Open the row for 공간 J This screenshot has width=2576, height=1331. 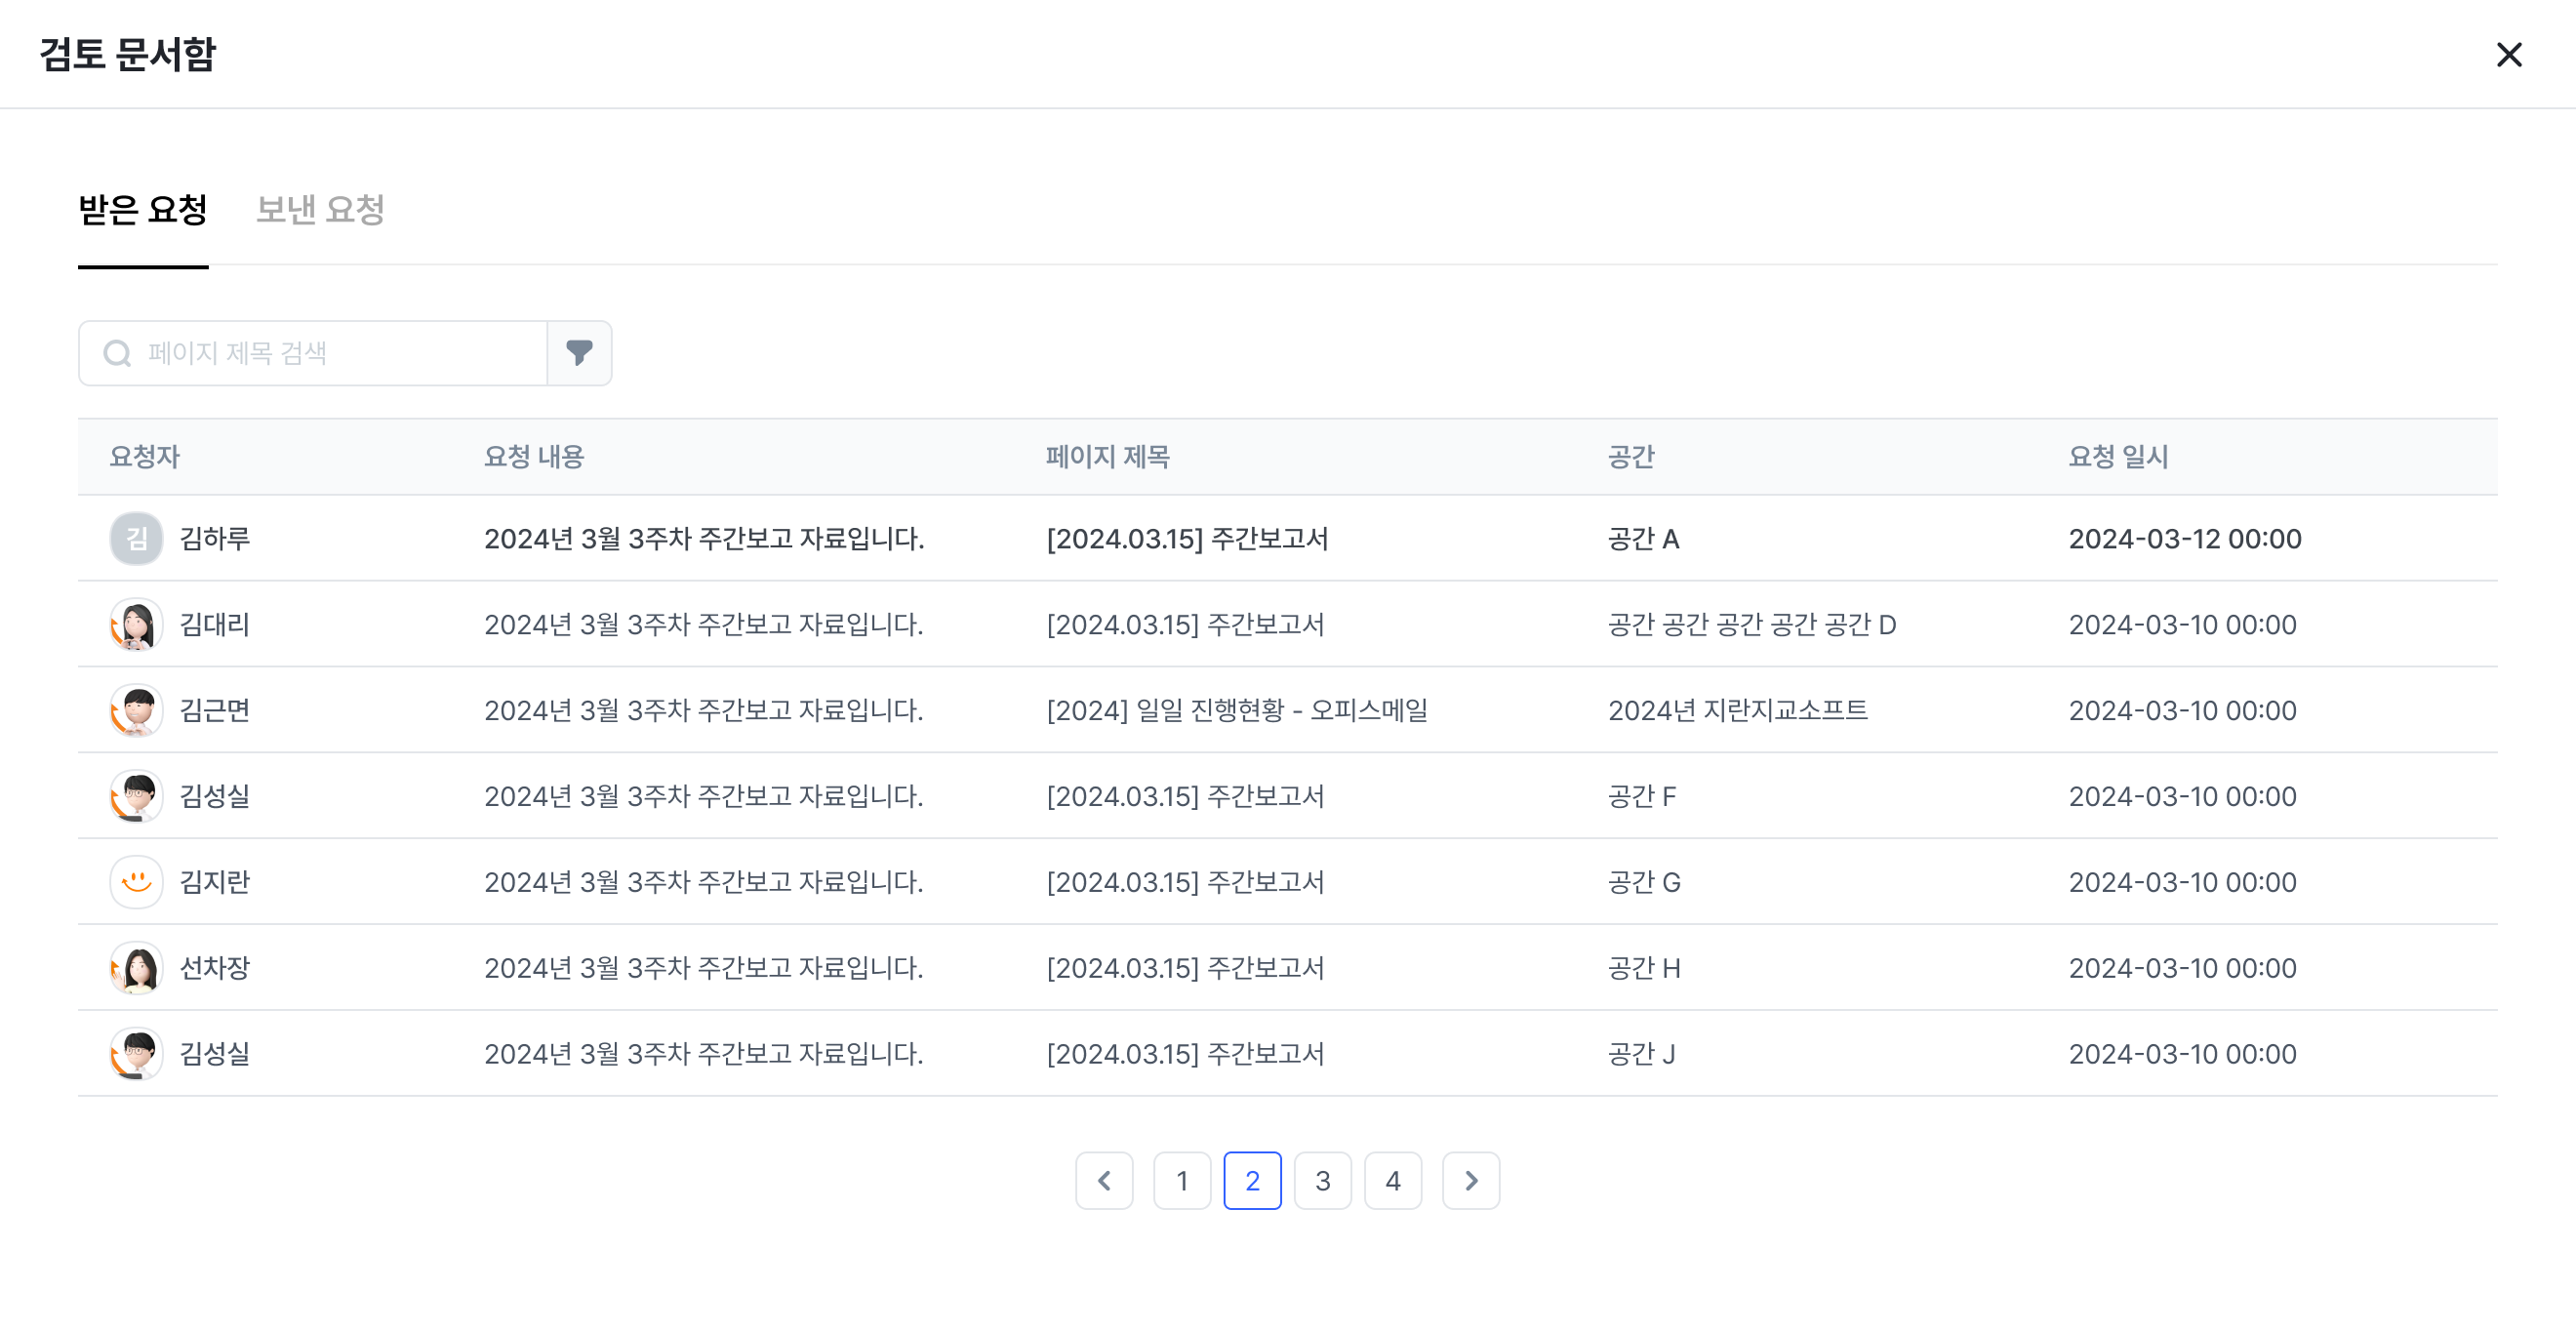pyautogui.click(x=1641, y=1054)
